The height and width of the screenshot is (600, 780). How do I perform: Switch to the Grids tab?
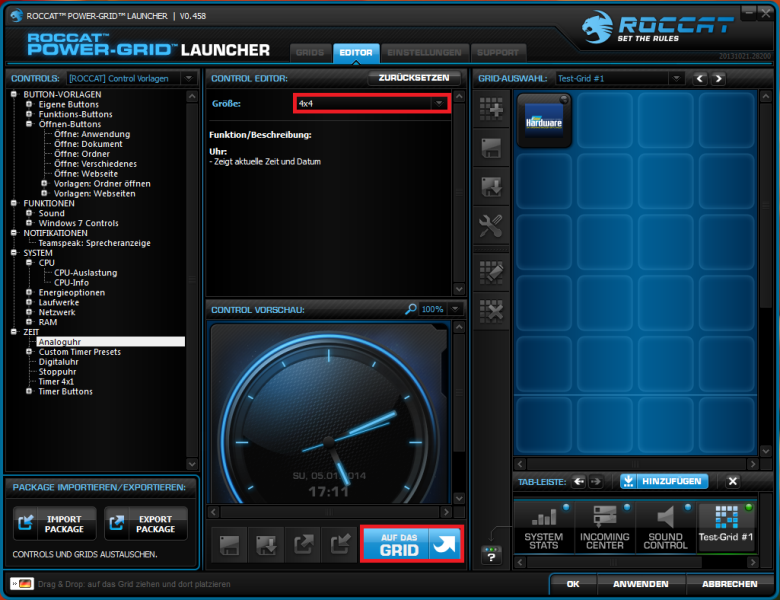(310, 53)
